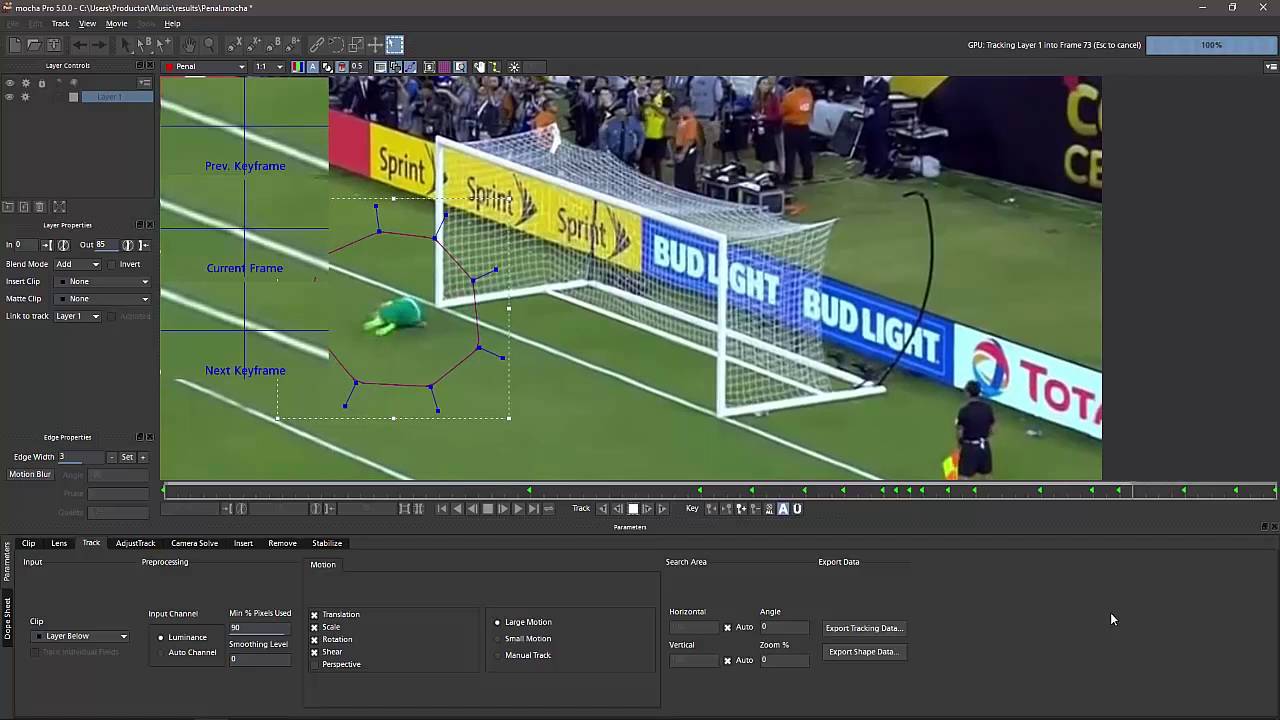Uncheck the Shear motion checkbox
Image resolution: width=1280 pixels, height=720 pixels.
tap(314, 652)
